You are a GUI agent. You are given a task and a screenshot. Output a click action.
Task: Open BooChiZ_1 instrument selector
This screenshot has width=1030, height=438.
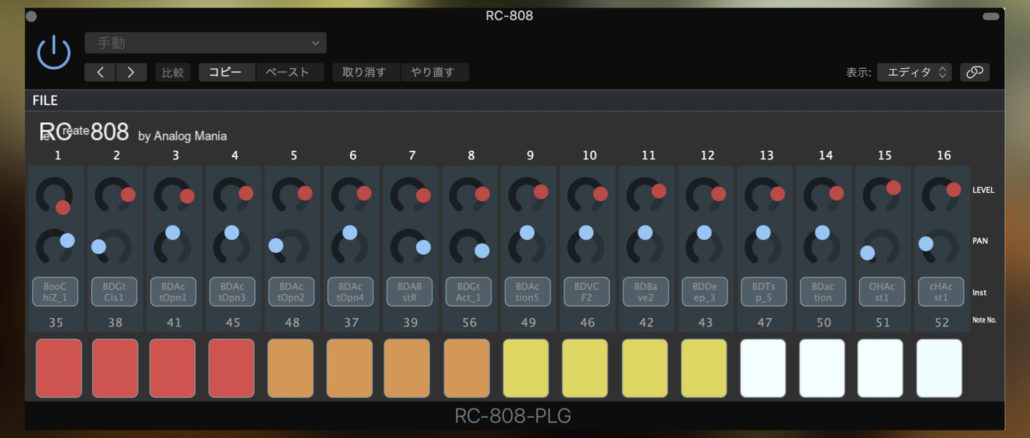(x=55, y=292)
